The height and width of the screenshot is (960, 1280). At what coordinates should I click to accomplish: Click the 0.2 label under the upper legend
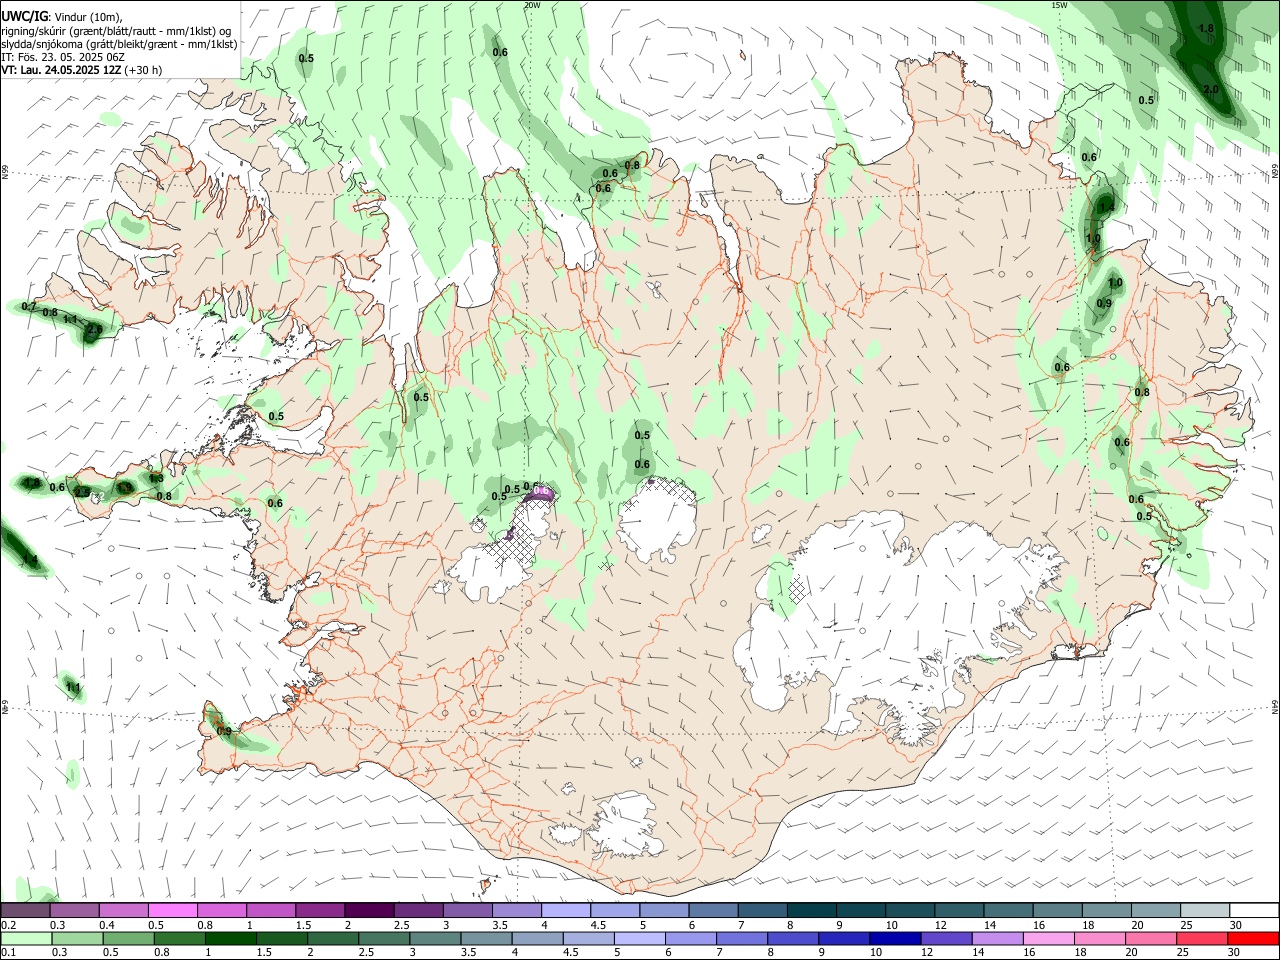click(7, 925)
